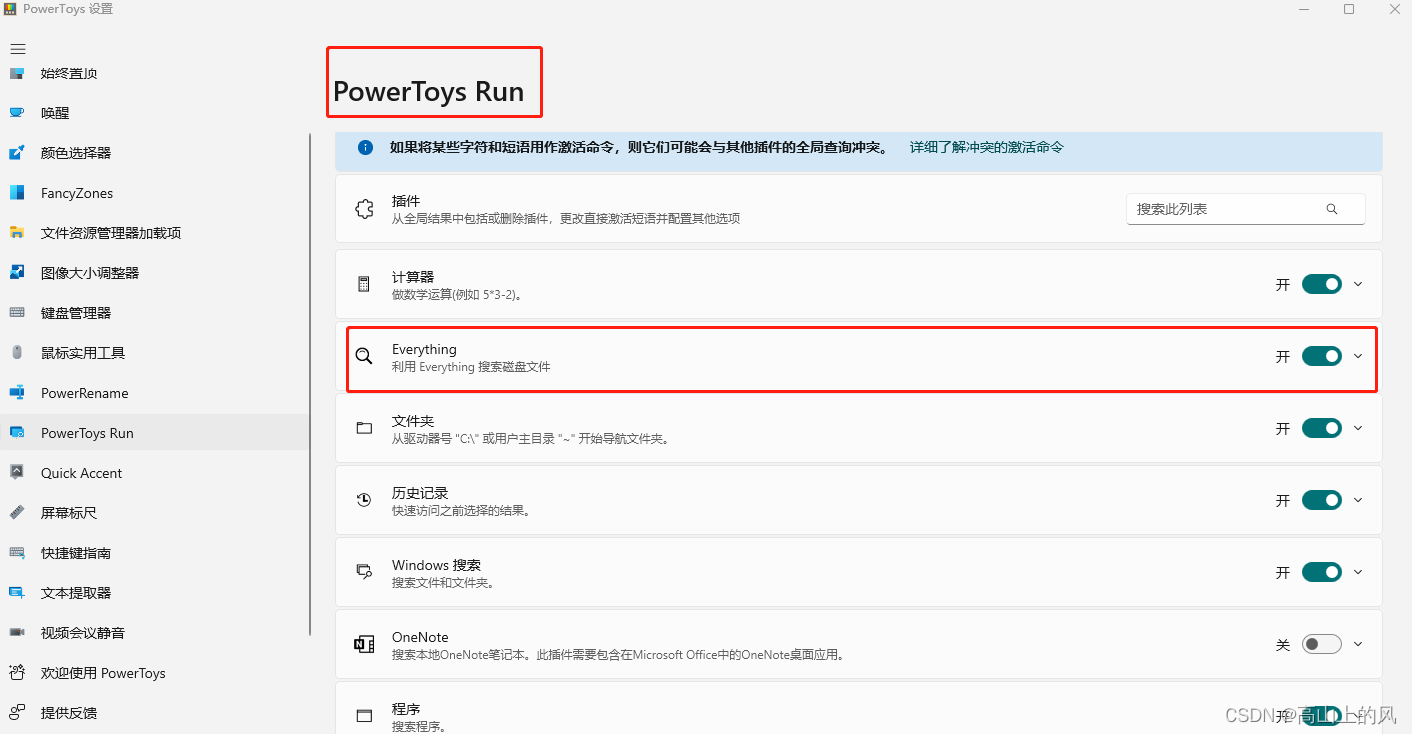Click the Mouse utilities (鼠标实用工具) icon
The height and width of the screenshot is (734, 1412).
17,353
